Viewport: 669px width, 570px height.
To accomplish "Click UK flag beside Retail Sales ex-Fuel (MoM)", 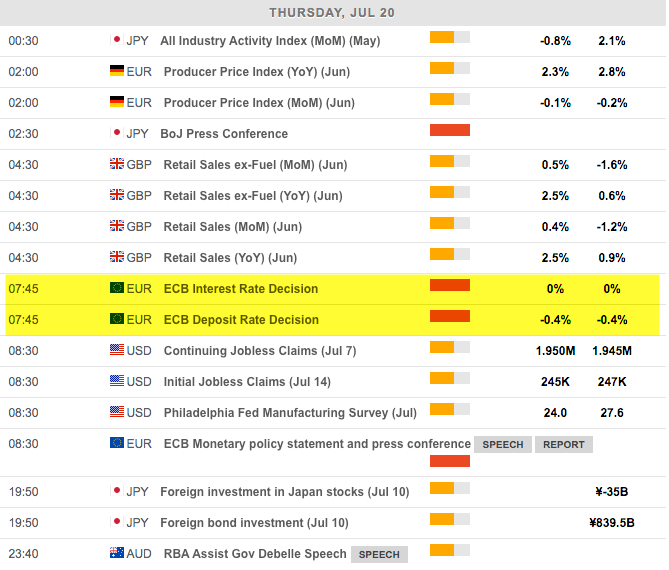I will click(x=116, y=163).
